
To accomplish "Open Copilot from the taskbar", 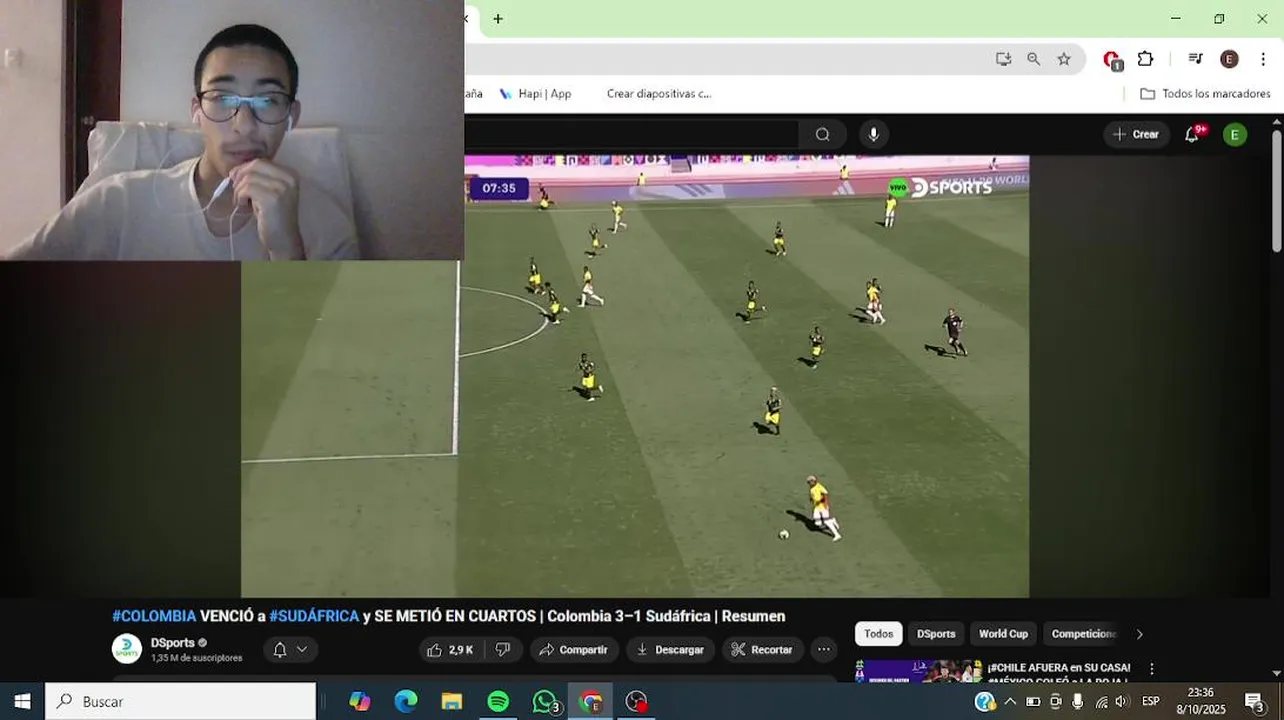I will pyautogui.click(x=360, y=702).
